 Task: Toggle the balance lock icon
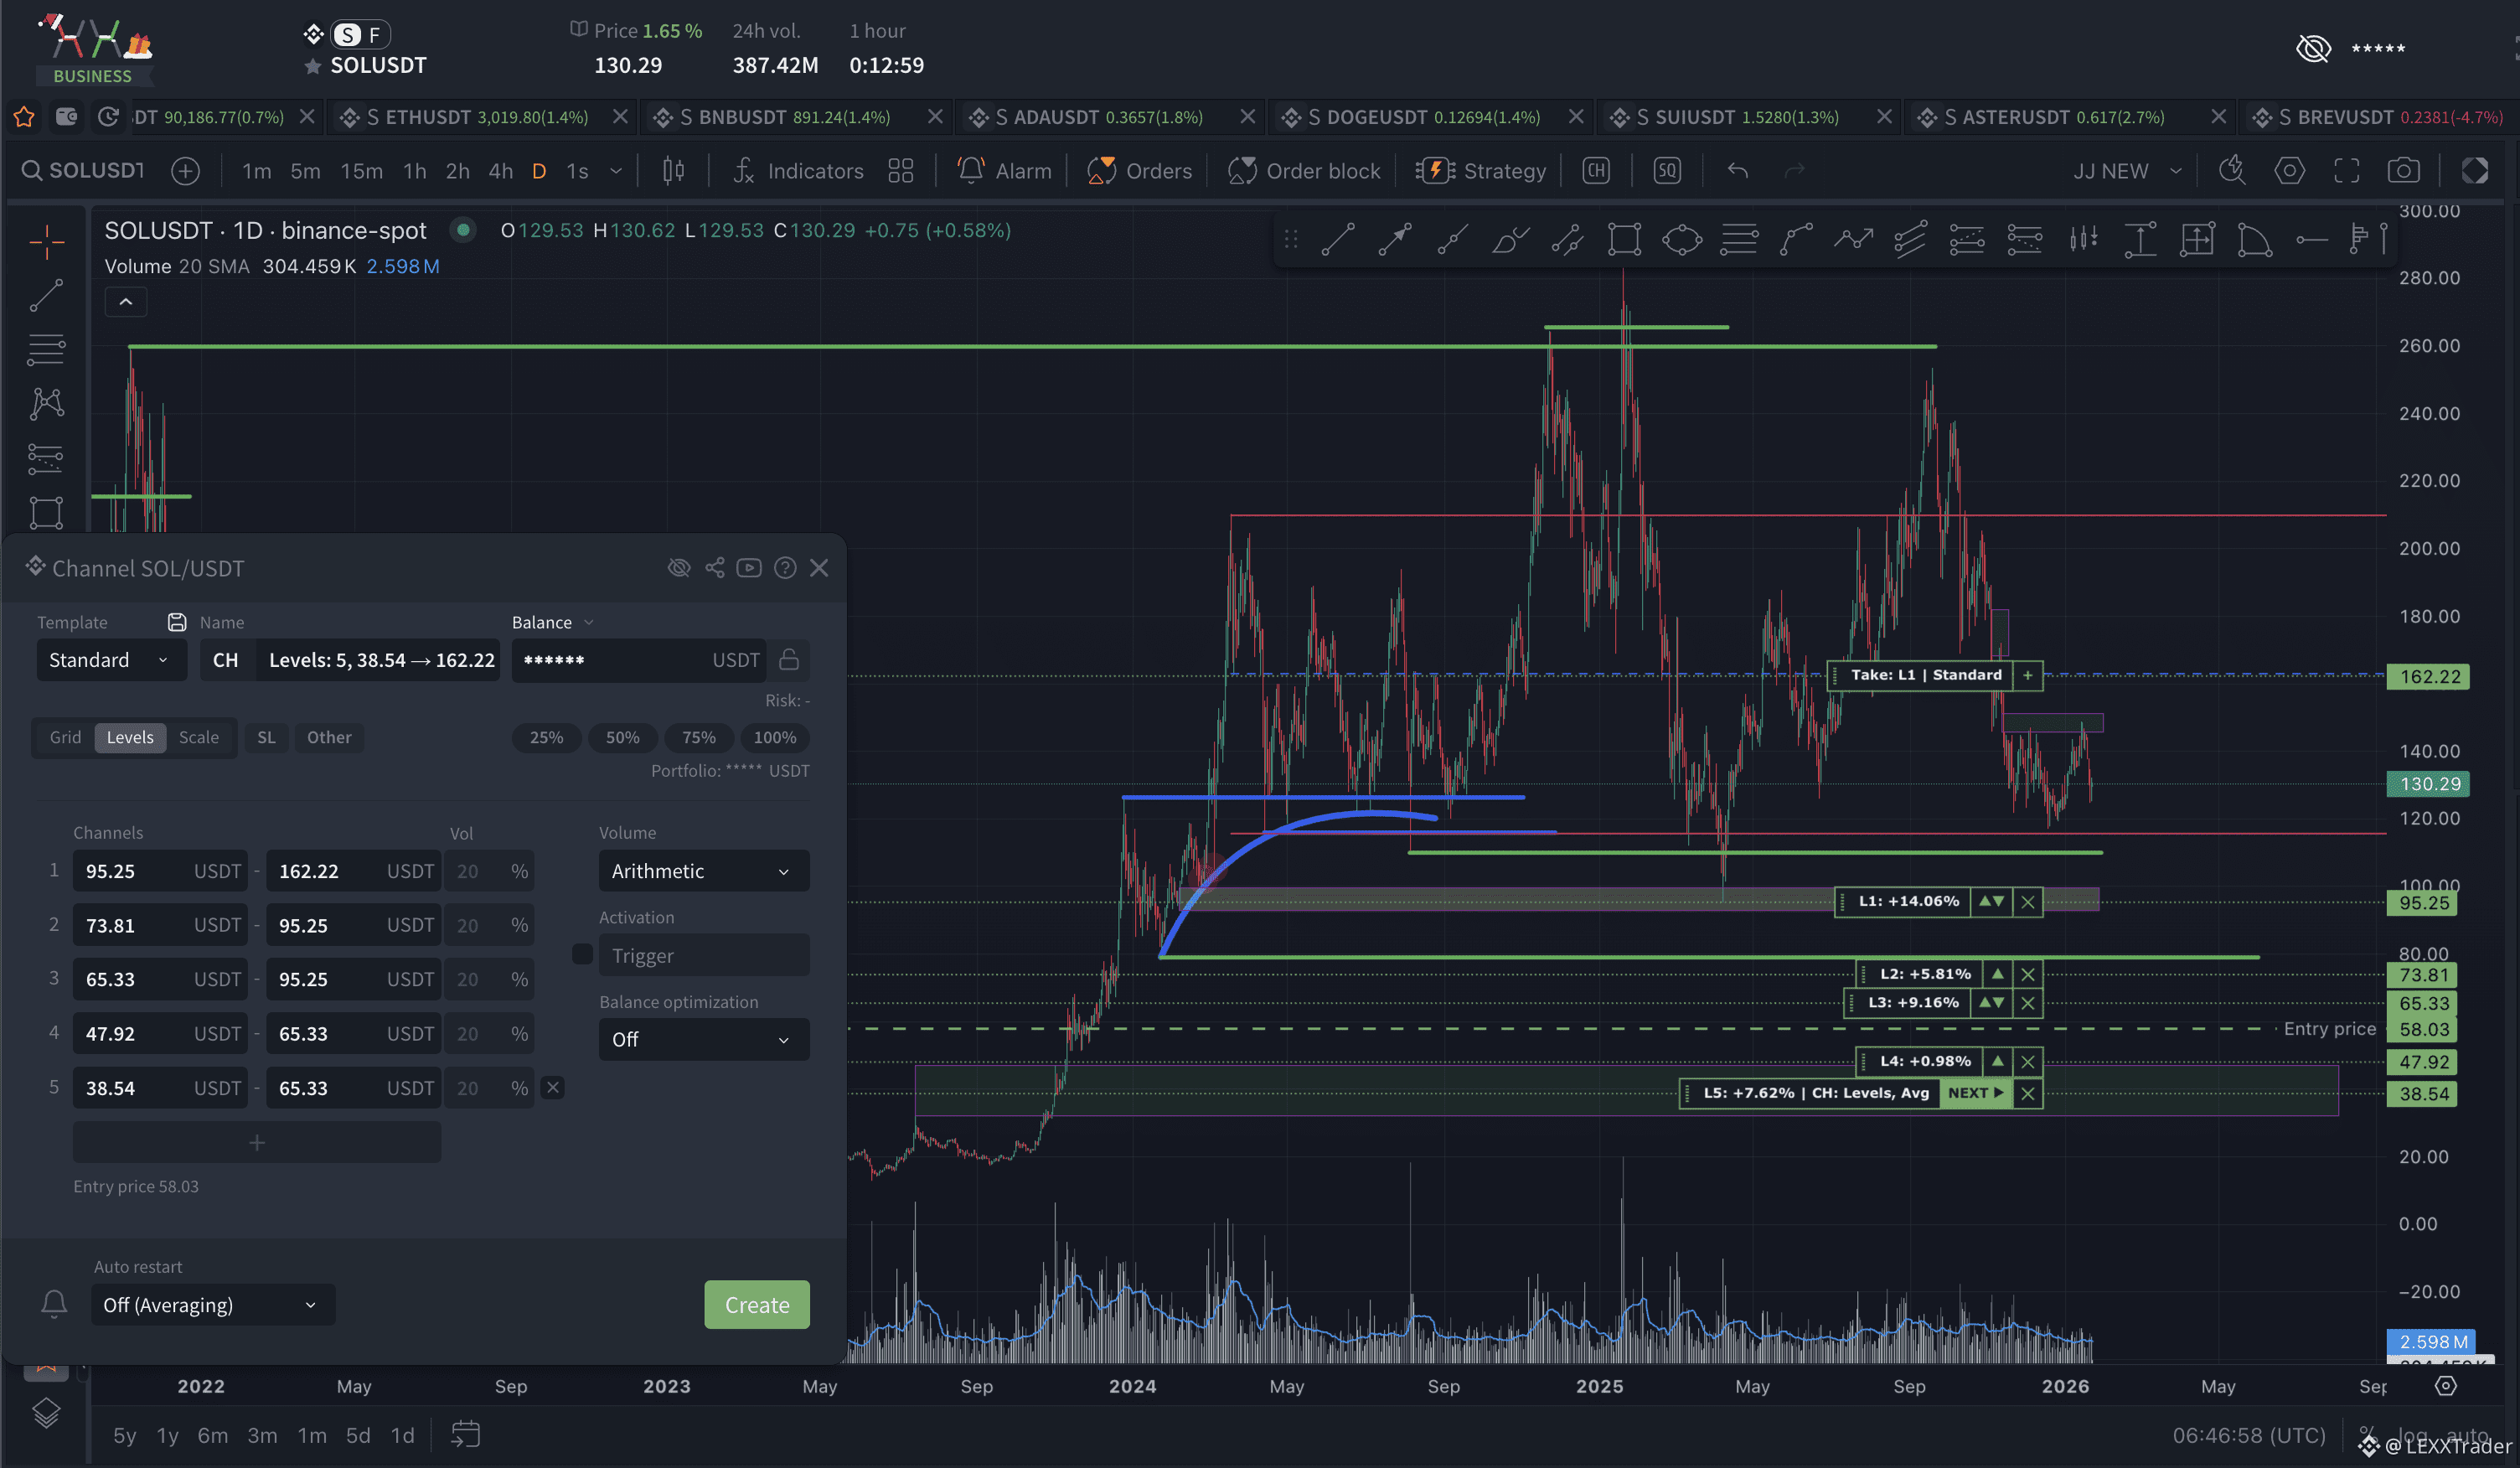(789, 660)
